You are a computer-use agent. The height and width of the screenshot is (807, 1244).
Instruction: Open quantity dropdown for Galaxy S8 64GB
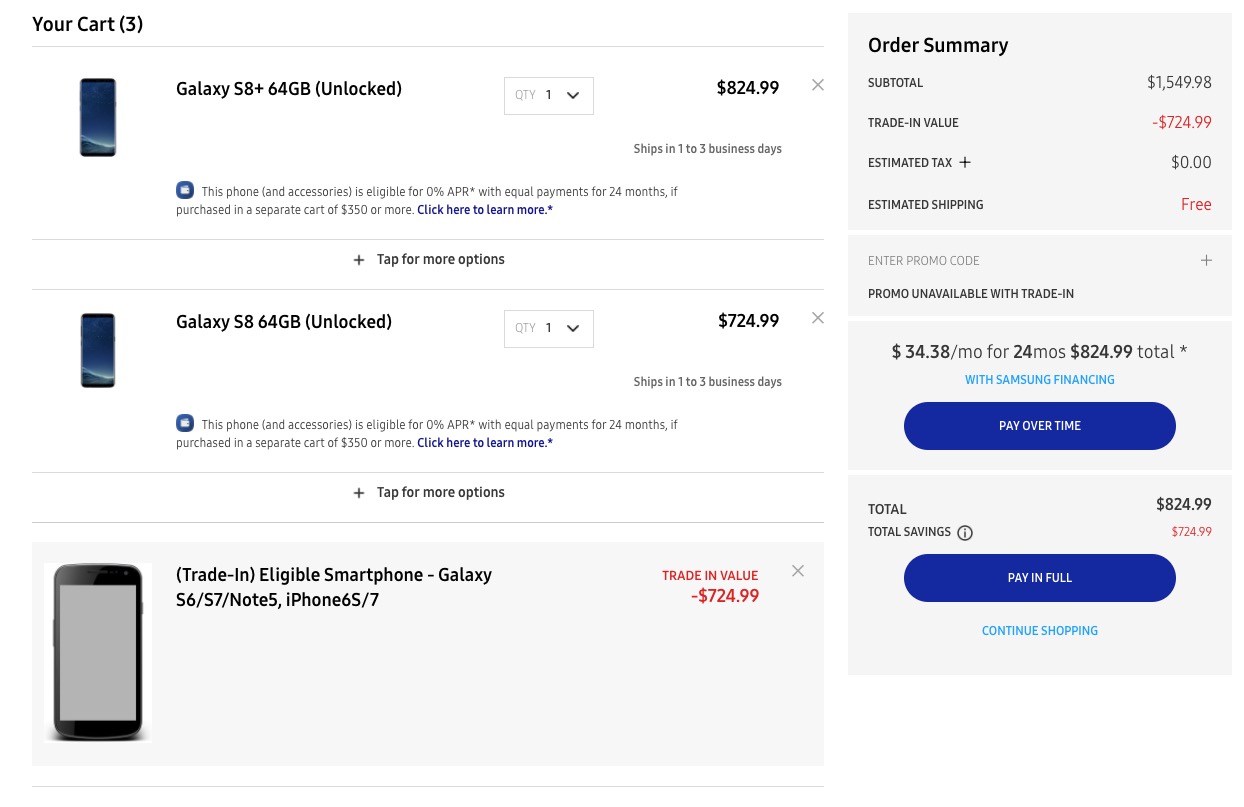click(x=549, y=329)
